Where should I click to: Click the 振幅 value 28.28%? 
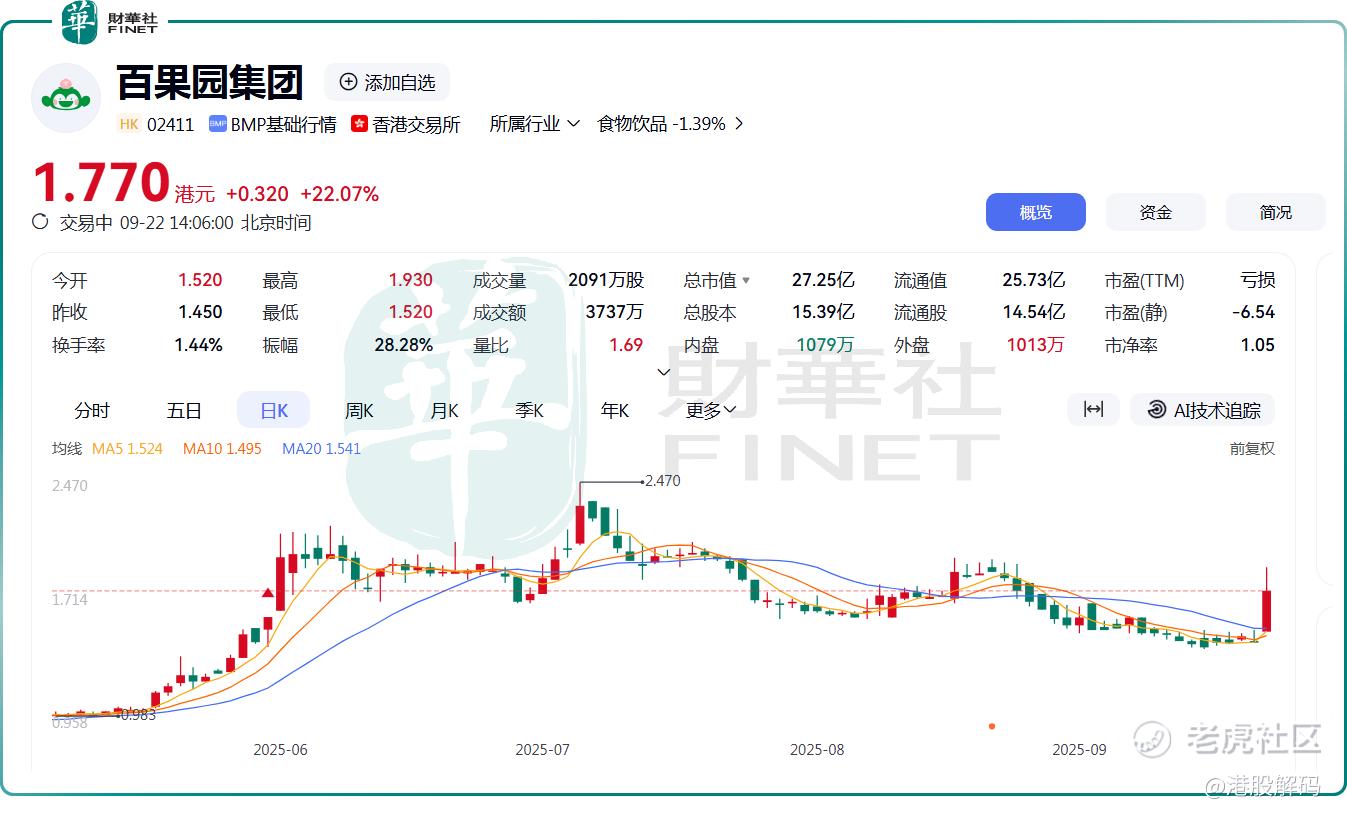click(405, 345)
